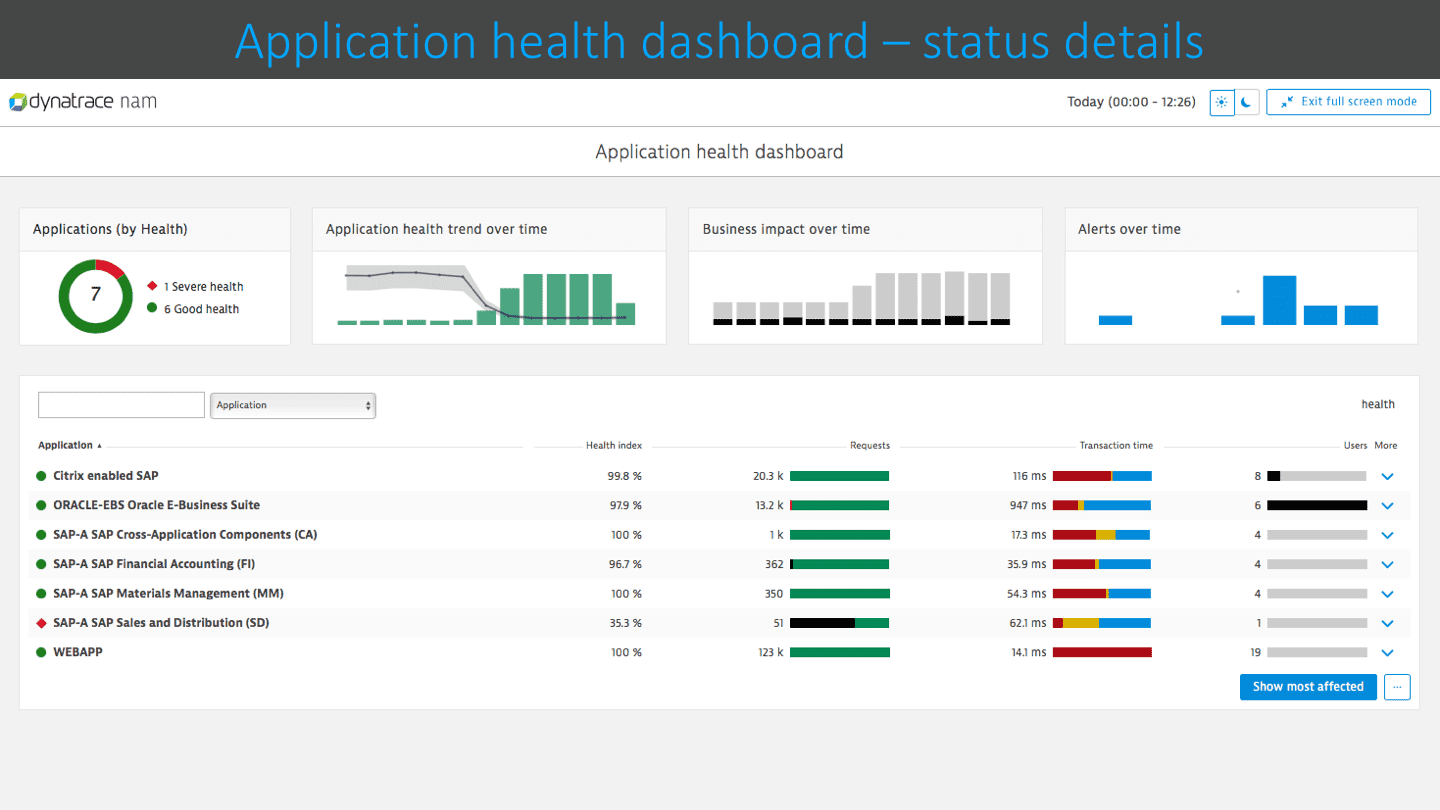Click green health dot for ORACLE-EBS

click(42, 505)
